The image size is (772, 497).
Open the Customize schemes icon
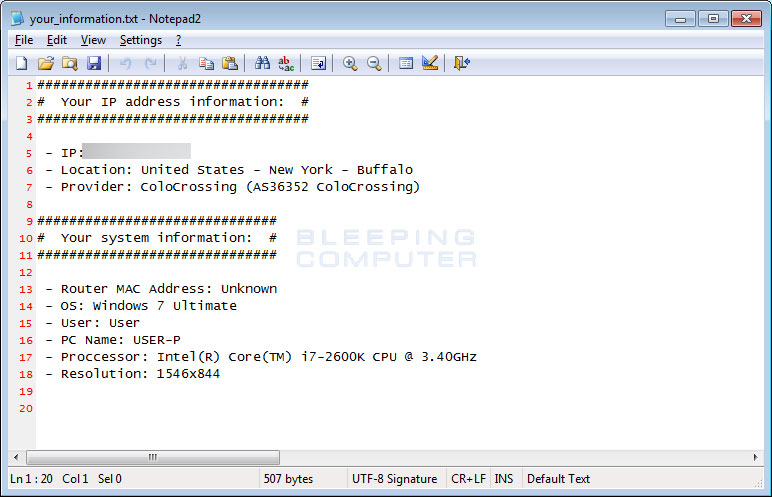(430, 63)
